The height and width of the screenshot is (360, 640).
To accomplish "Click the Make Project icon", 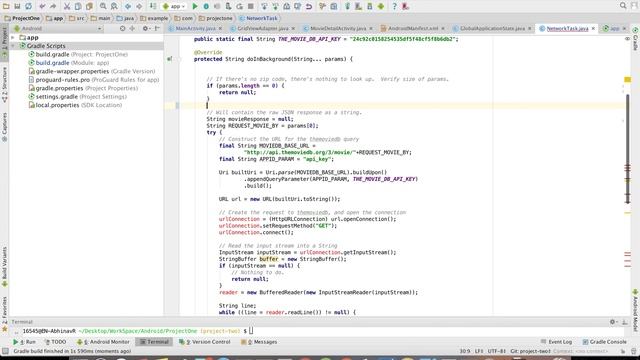I will coord(153,6).
